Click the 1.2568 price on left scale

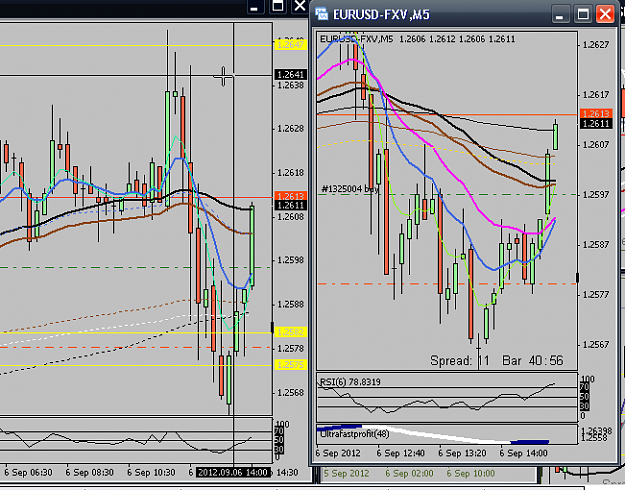point(290,393)
